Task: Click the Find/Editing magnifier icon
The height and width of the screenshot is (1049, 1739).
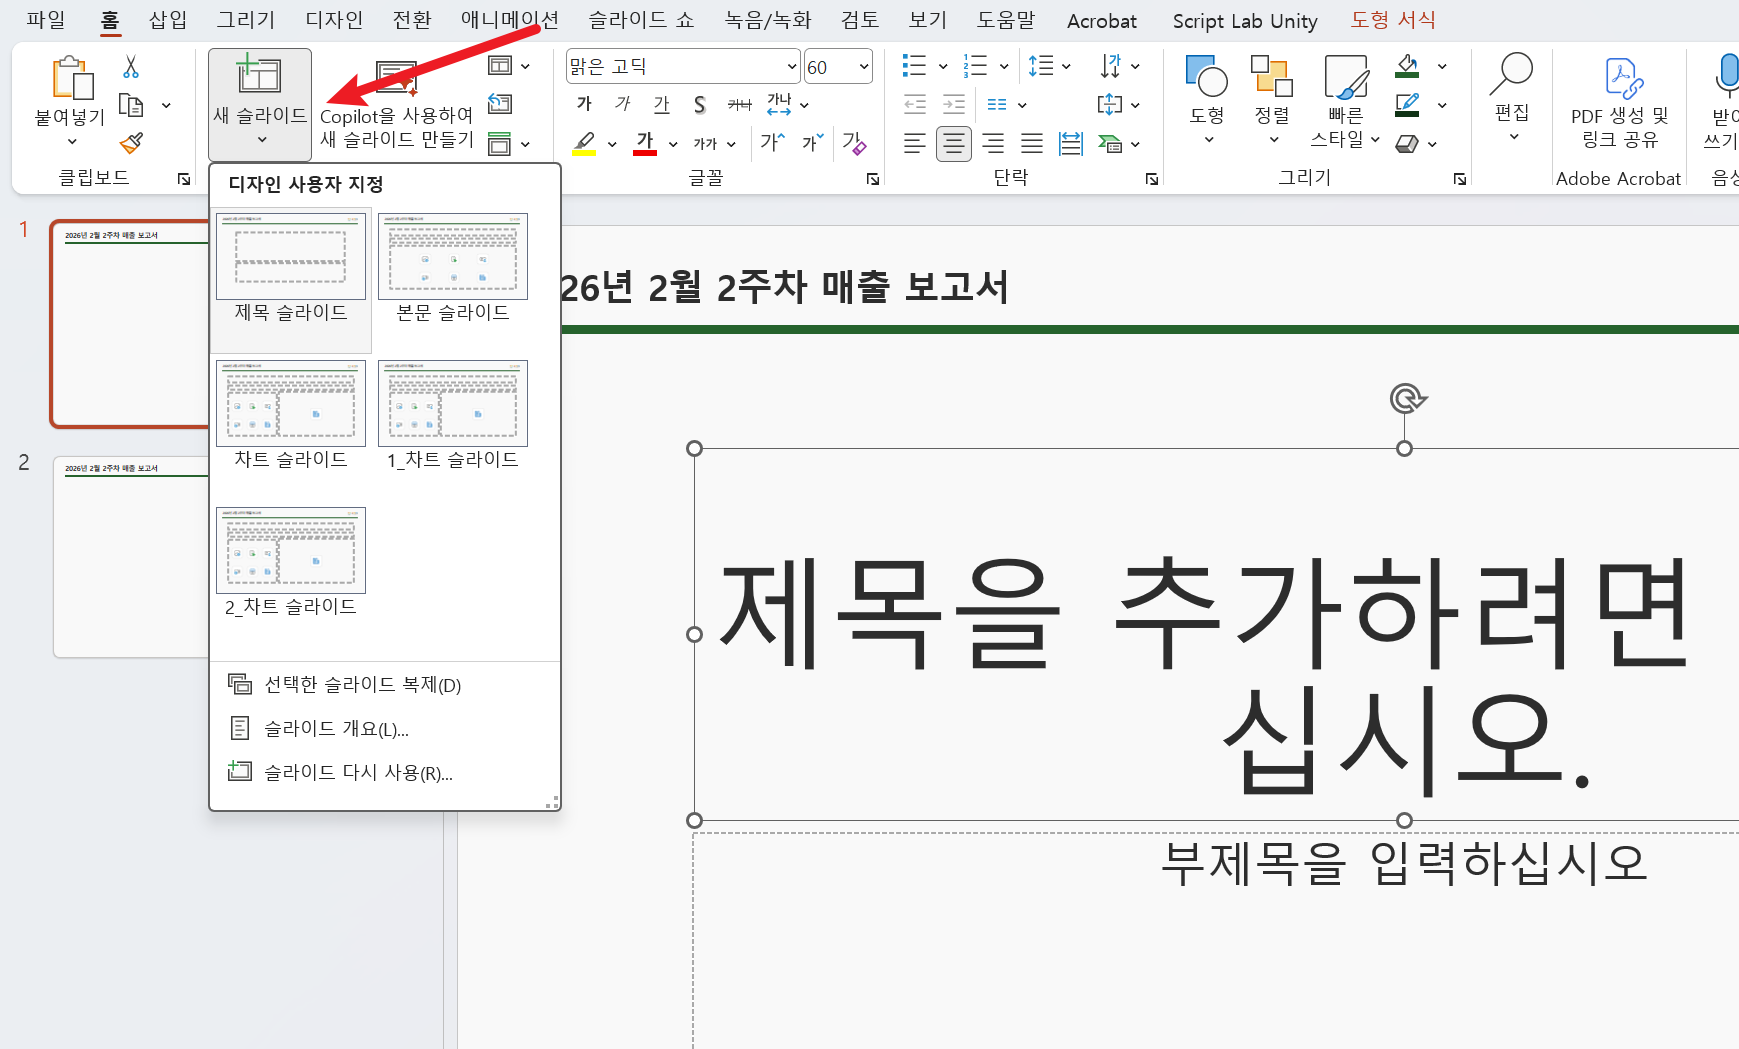Action: click(x=1512, y=74)
